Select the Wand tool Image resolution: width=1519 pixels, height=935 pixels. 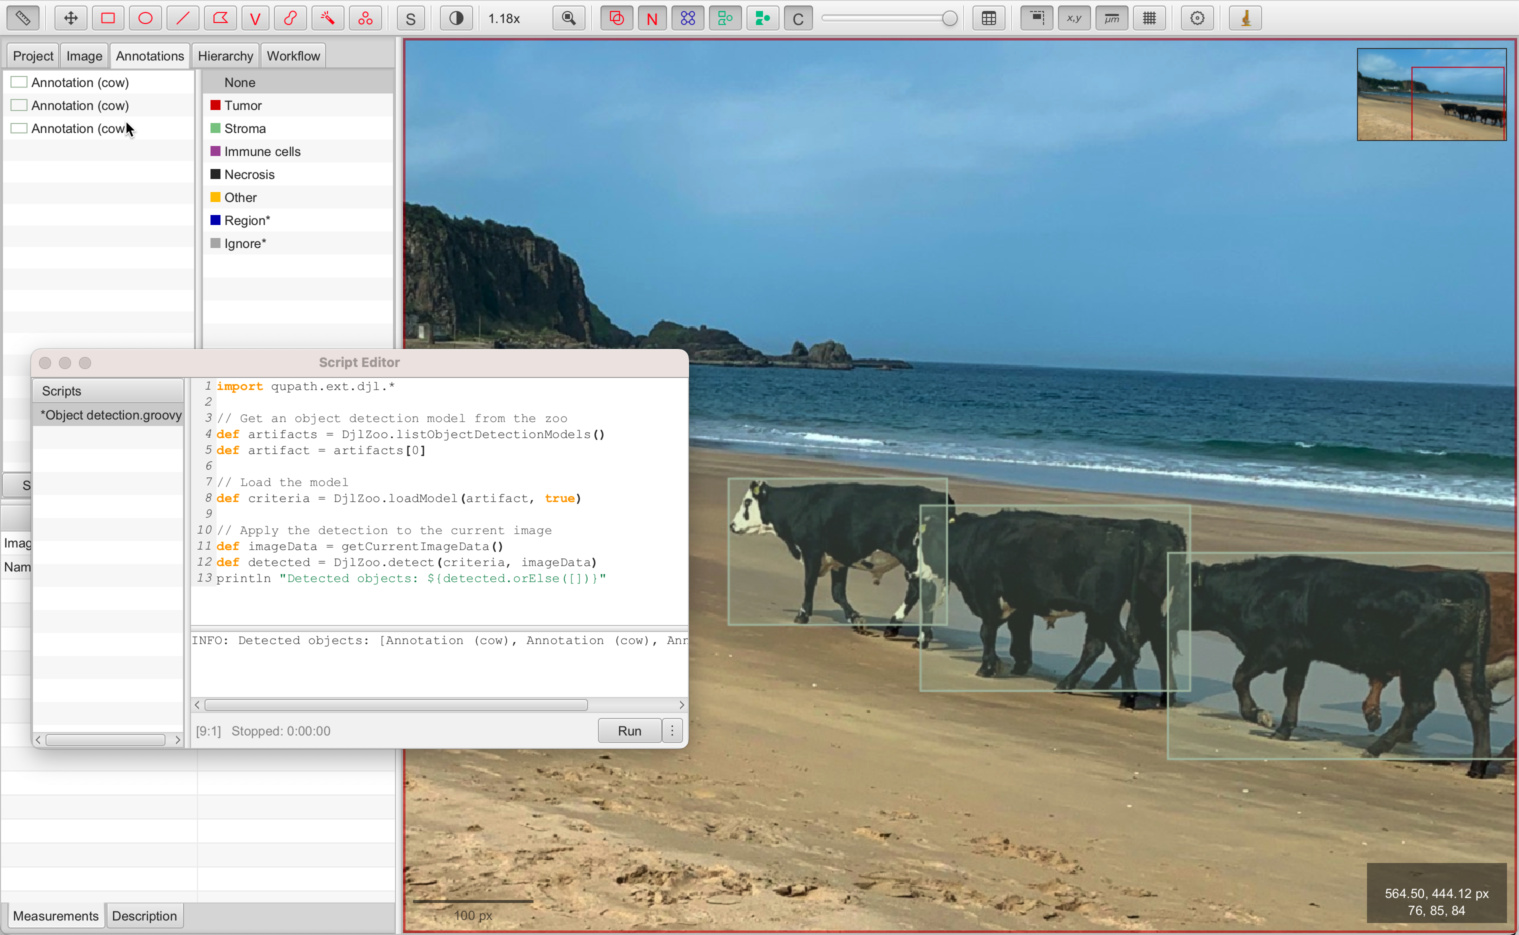(x=327, y=18)
